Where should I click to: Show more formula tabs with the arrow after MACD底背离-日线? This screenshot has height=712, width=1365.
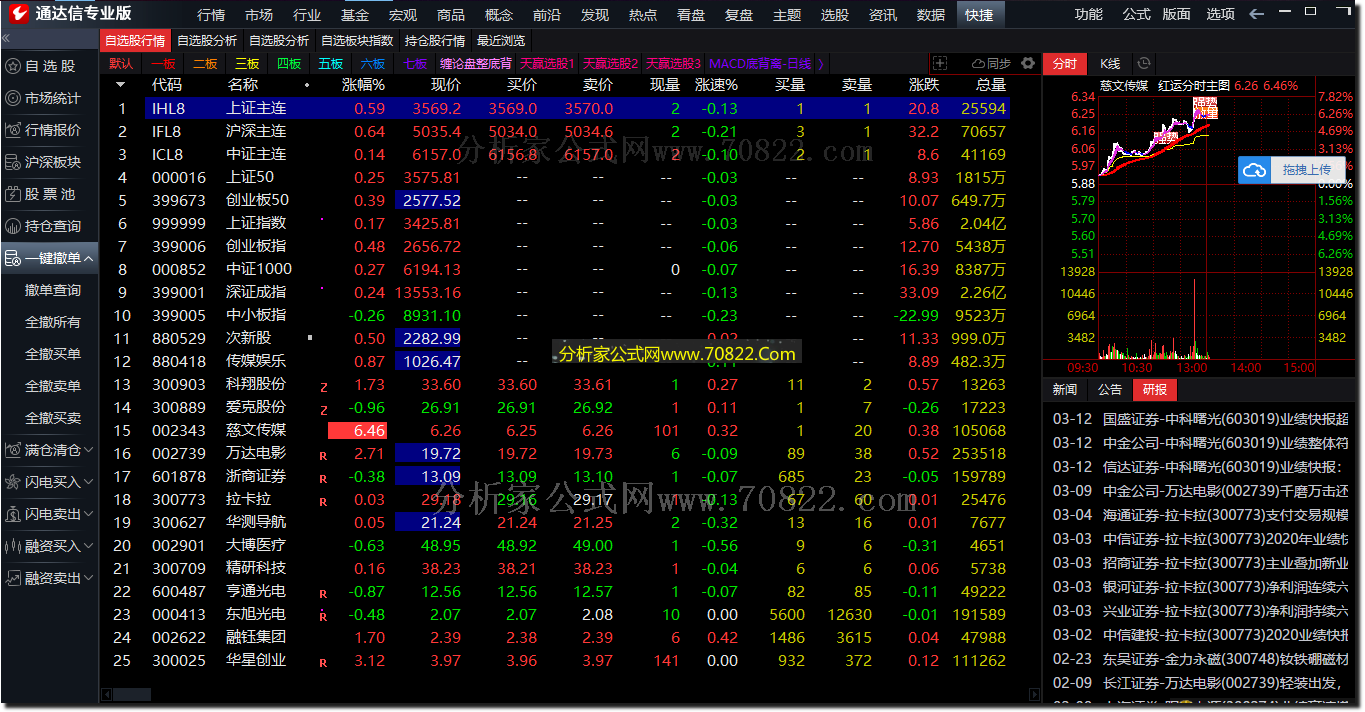(x=821, y=63)
